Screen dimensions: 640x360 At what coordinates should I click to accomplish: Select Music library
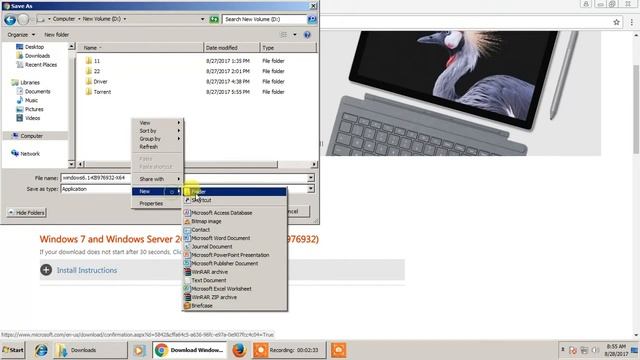click(27, 100)
